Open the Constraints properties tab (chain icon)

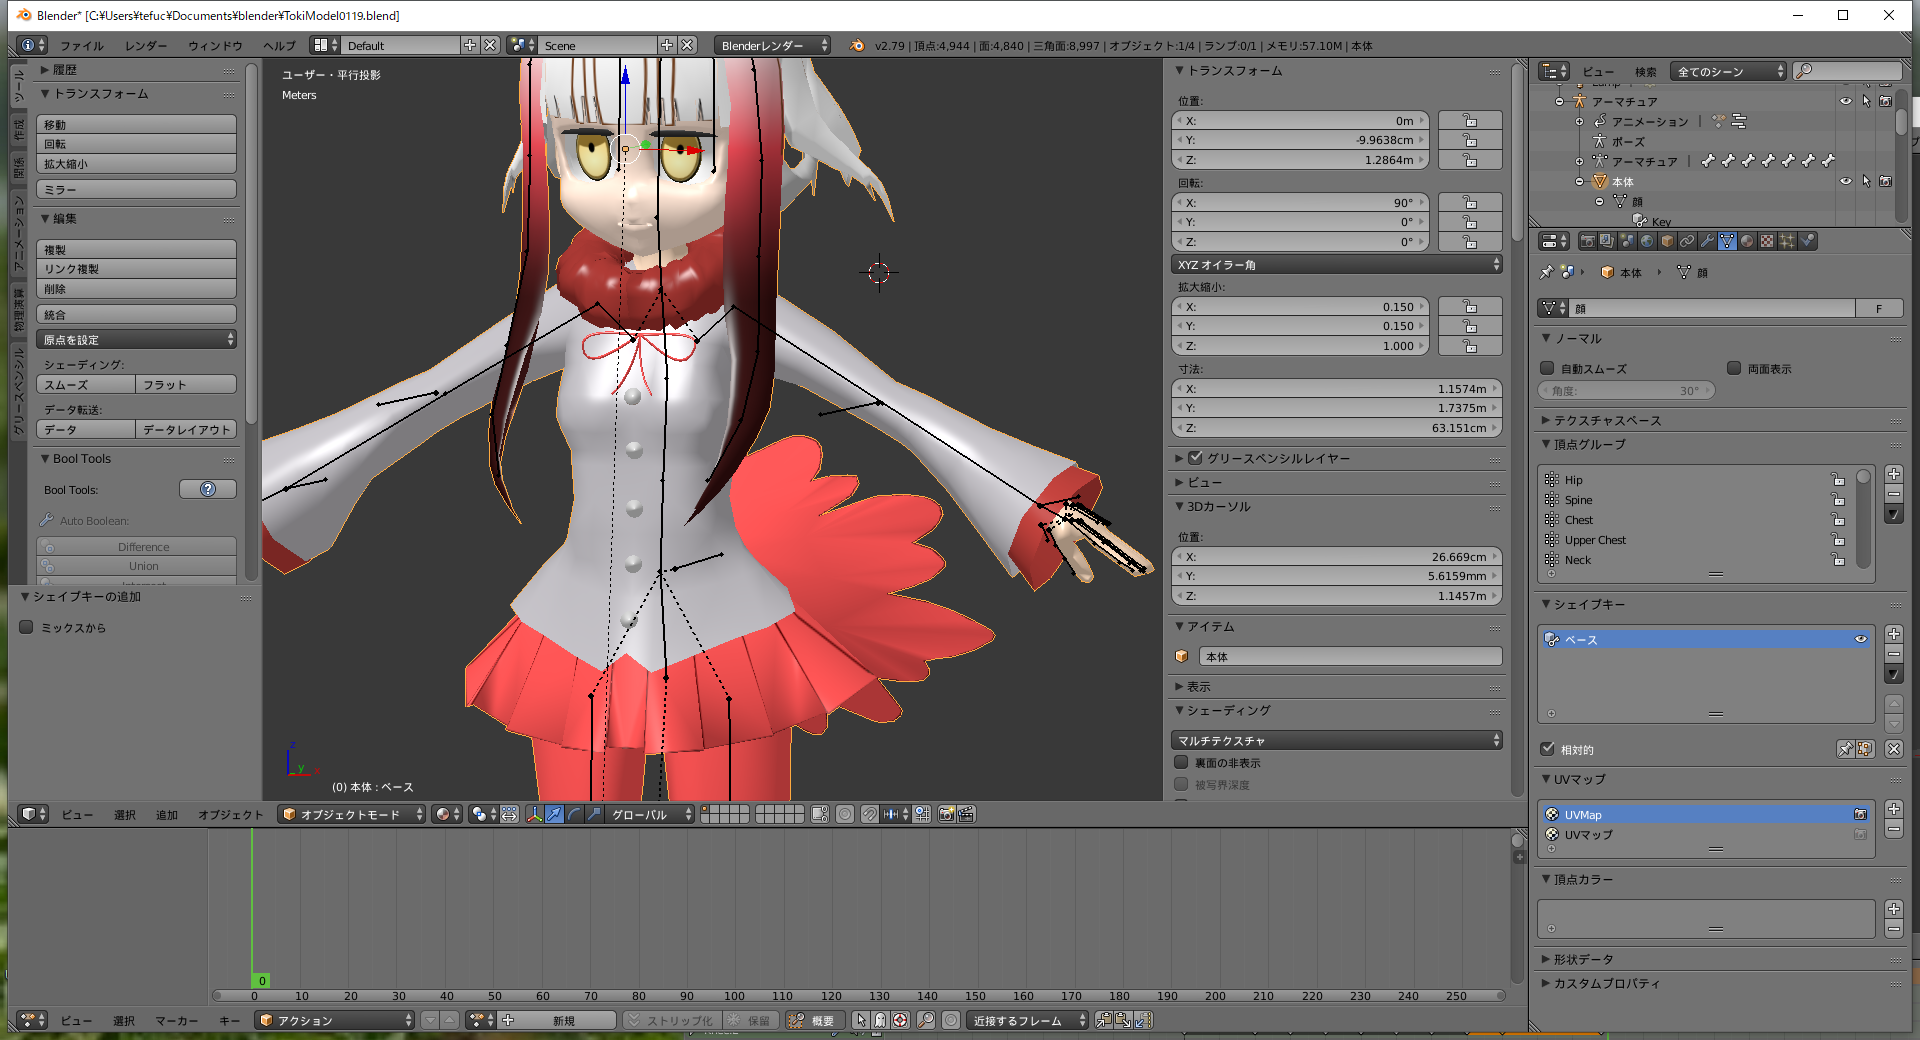click(1687, 241)
